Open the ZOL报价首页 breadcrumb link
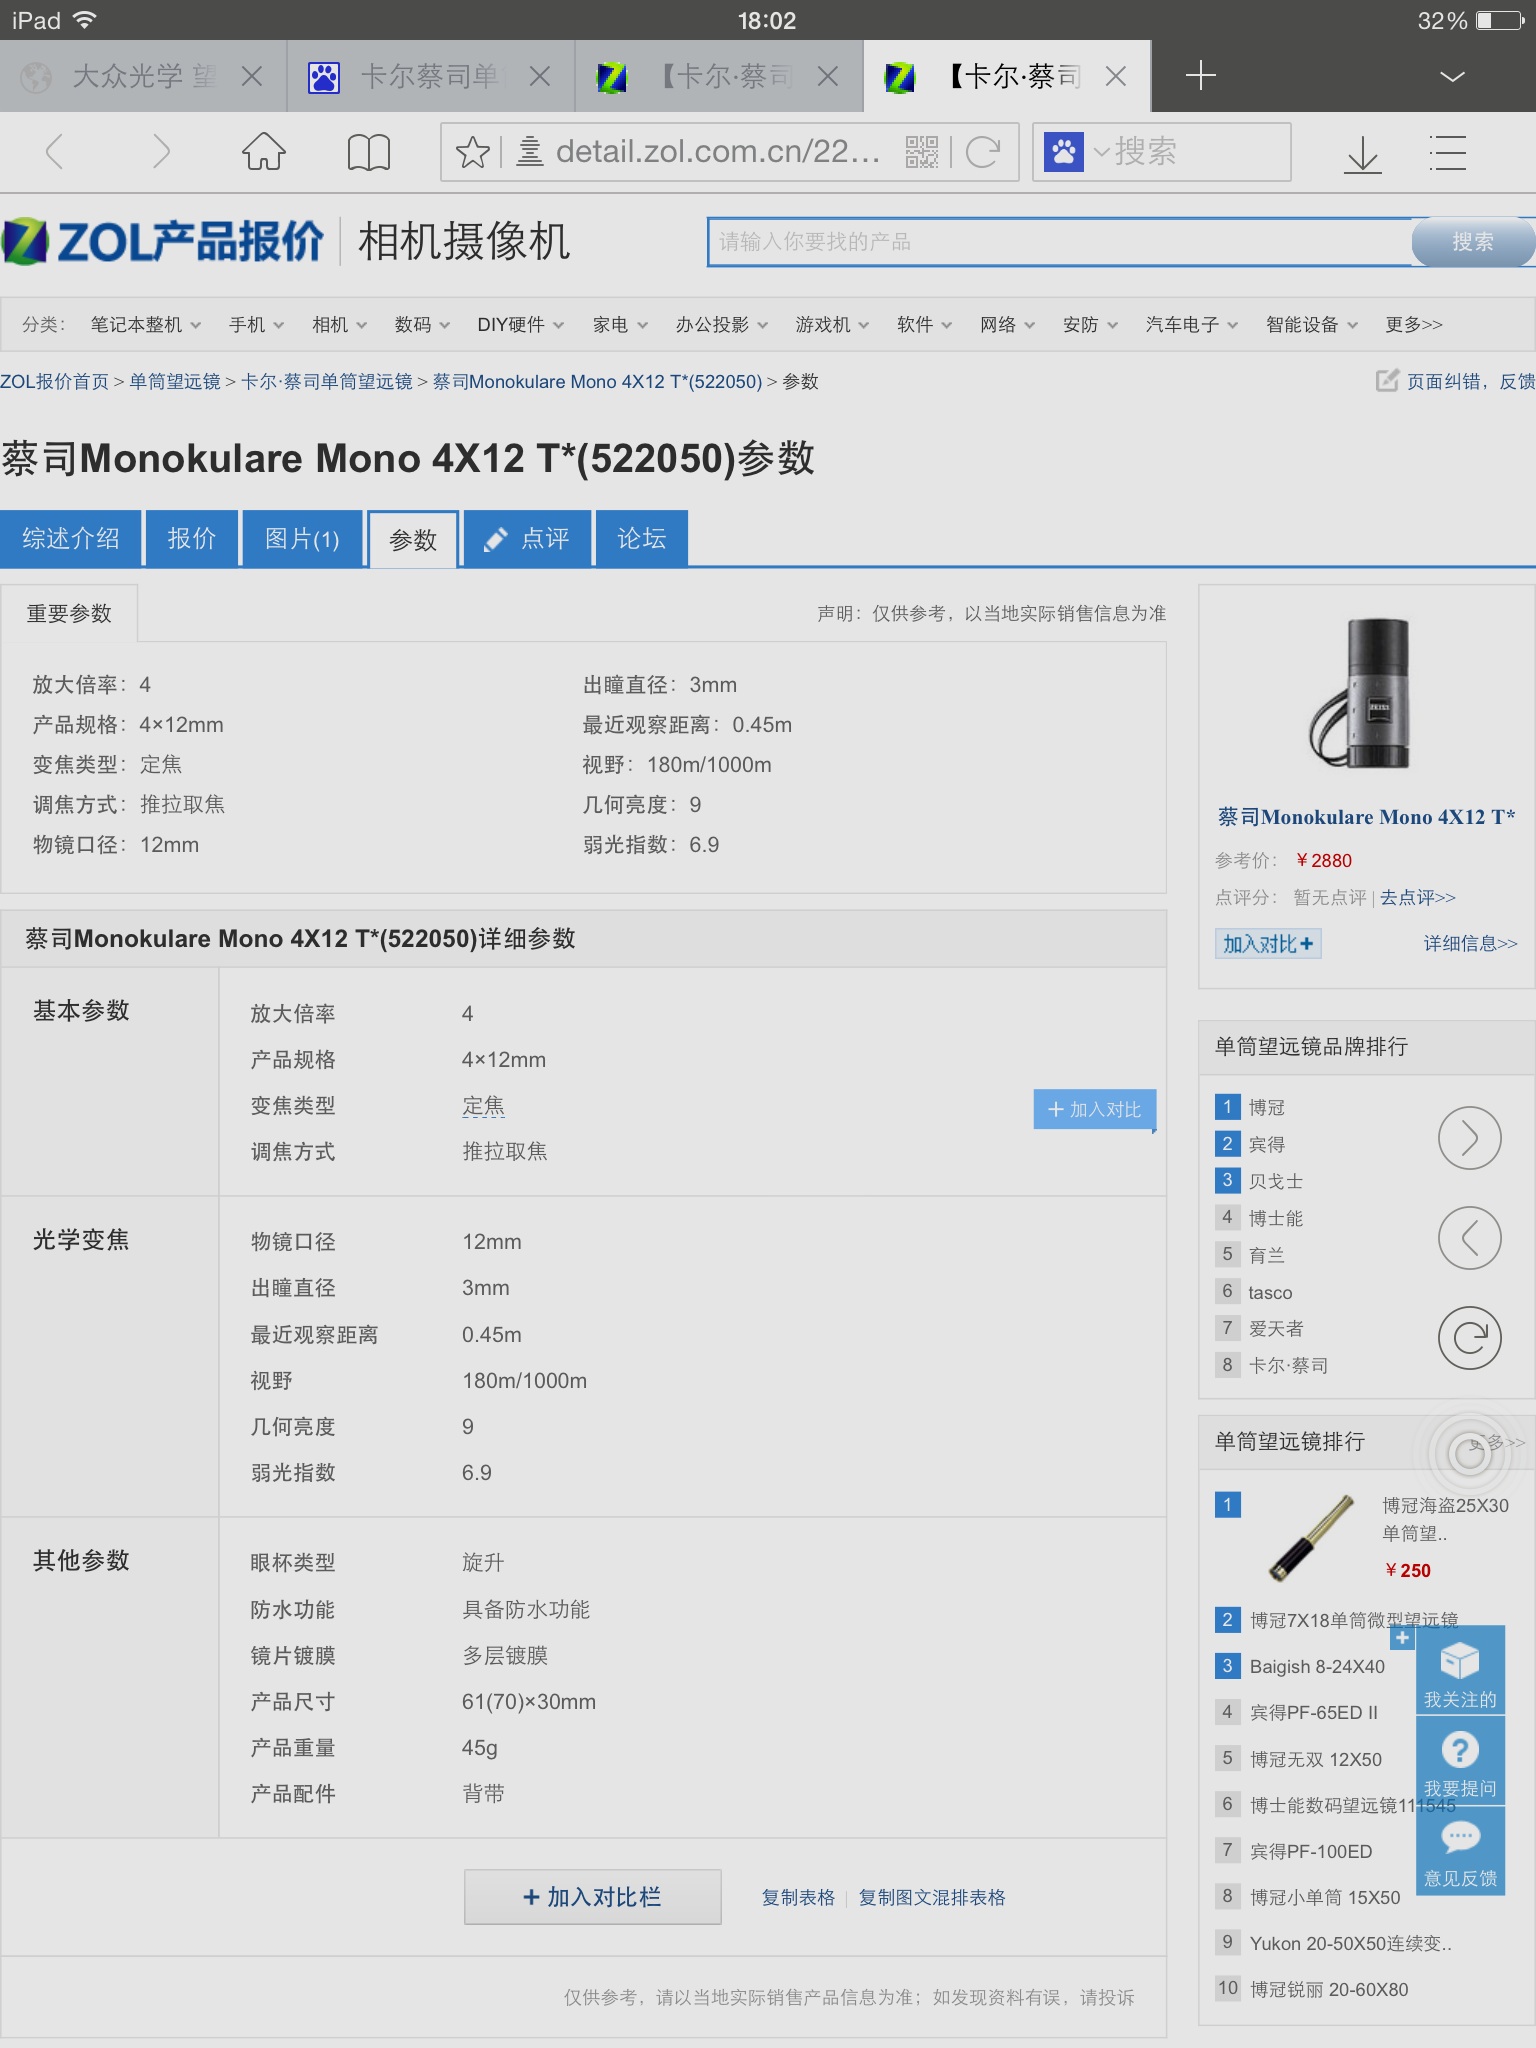This screenshot has width=1536, height=2048. [x=55, y=382]
